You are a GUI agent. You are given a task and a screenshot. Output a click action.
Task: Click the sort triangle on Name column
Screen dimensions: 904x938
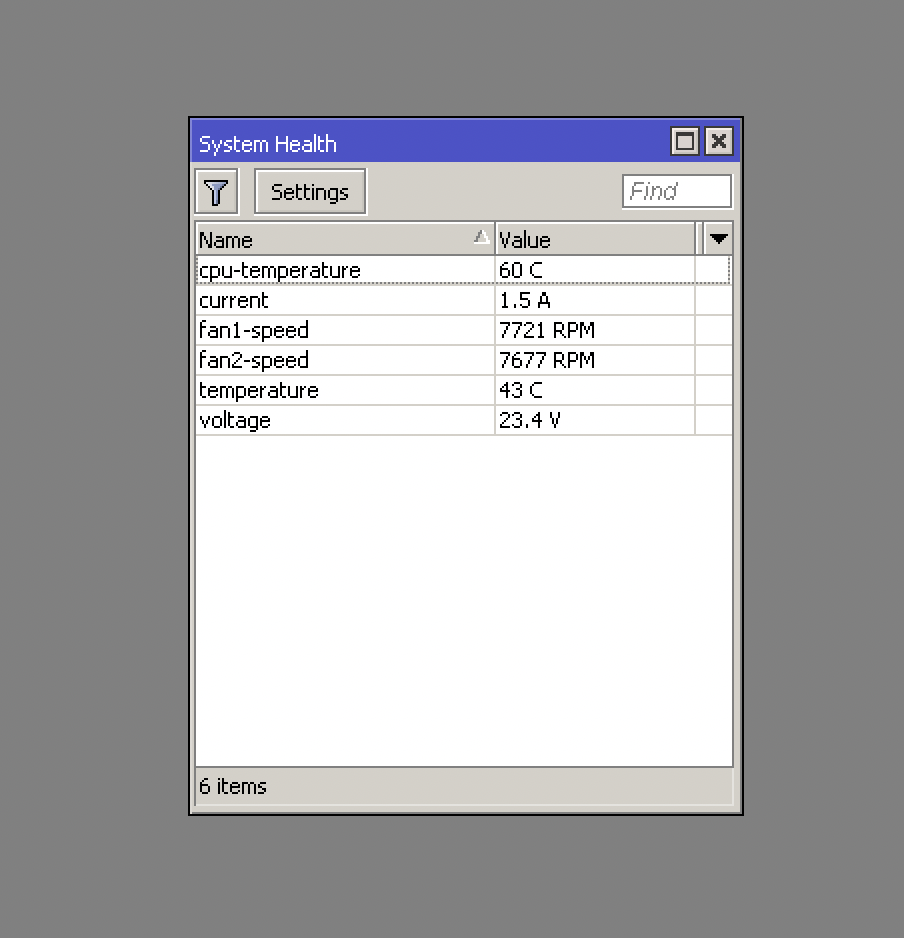483,237
